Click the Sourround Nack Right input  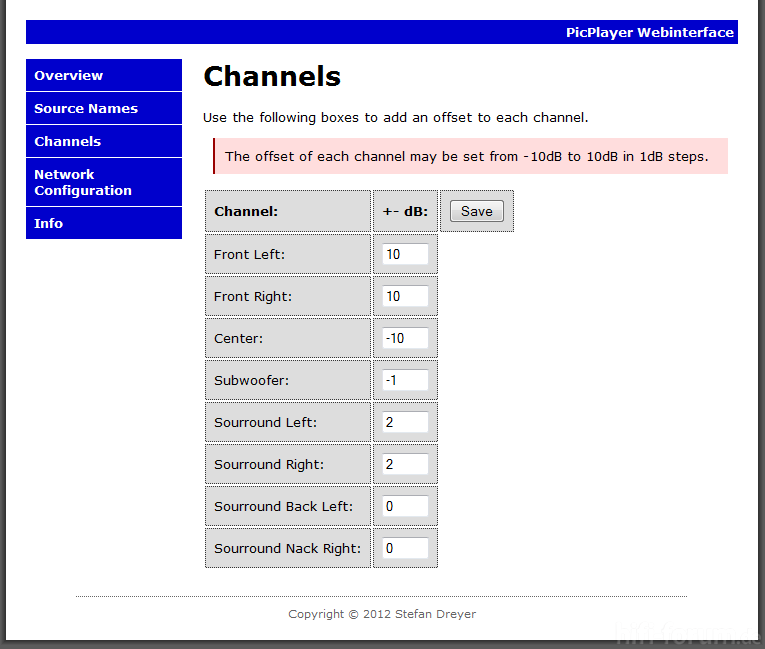pyautogui.click(x=405, y=549)
